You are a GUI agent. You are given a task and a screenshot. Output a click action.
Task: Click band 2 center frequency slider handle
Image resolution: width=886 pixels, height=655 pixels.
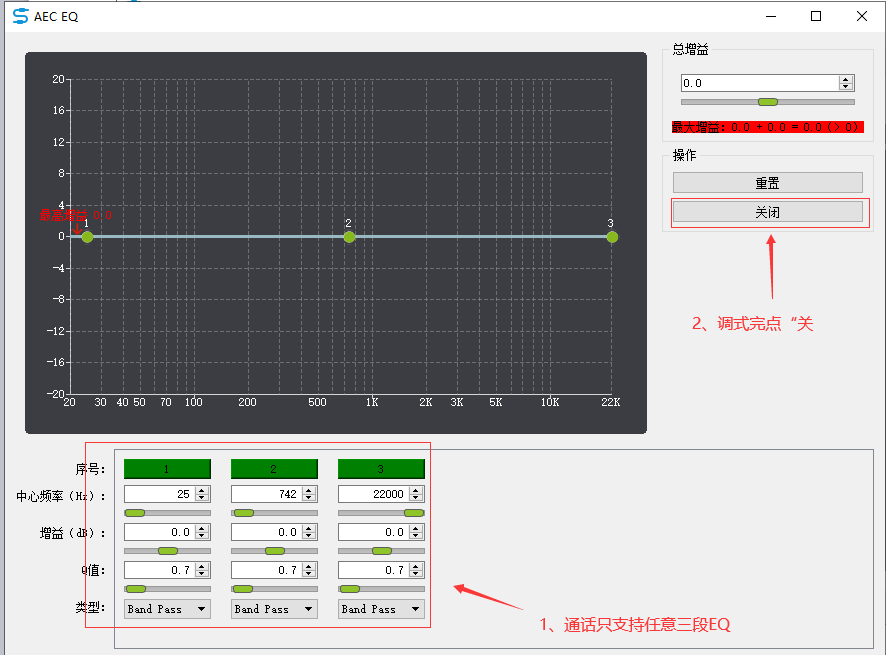244,513
